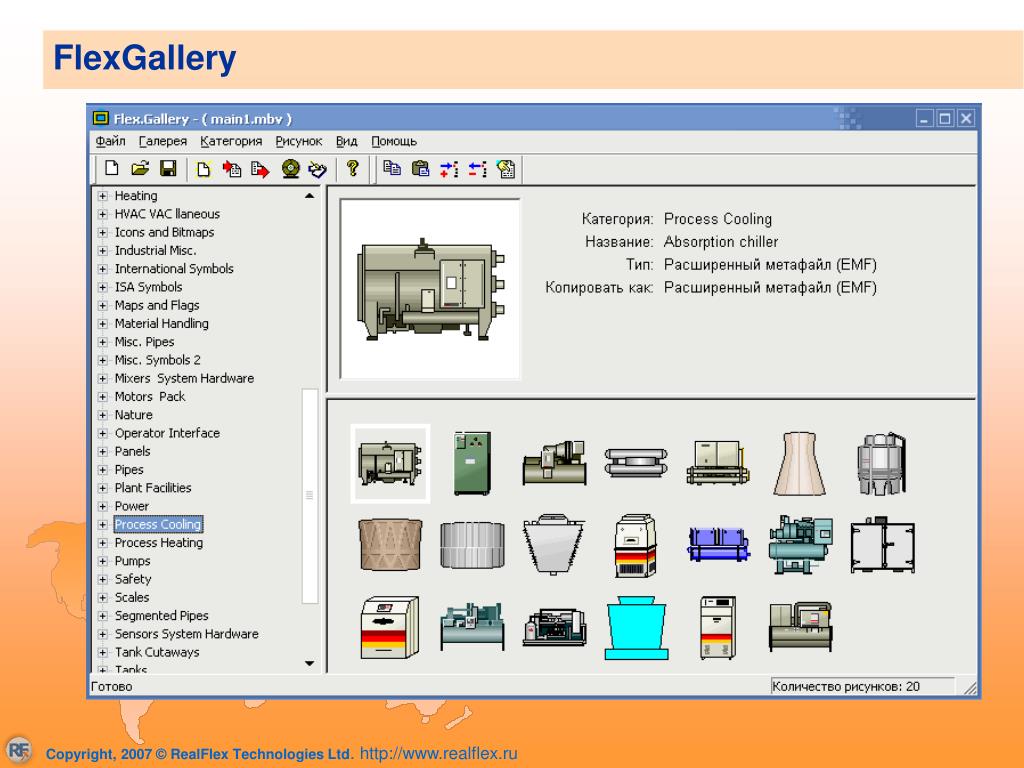The height and width of the screenshot is (768, 1024).
Task: Select the cyan cooling tower thumbnail
Action: (x=636, y=627)
